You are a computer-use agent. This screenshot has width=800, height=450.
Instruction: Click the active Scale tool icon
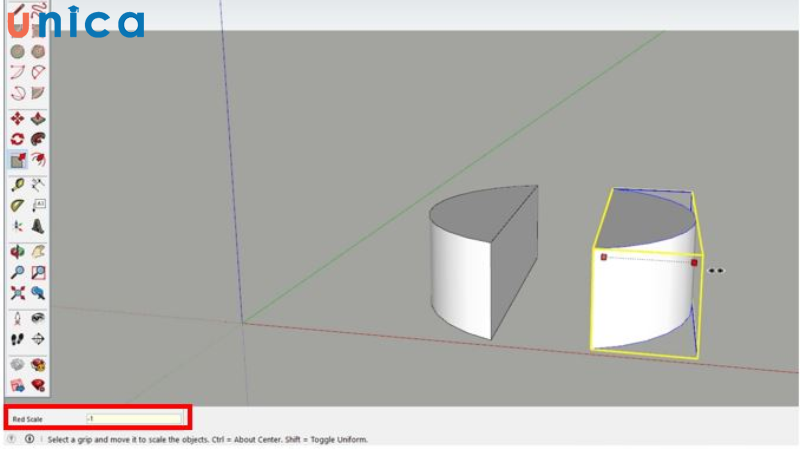point(18,160)
